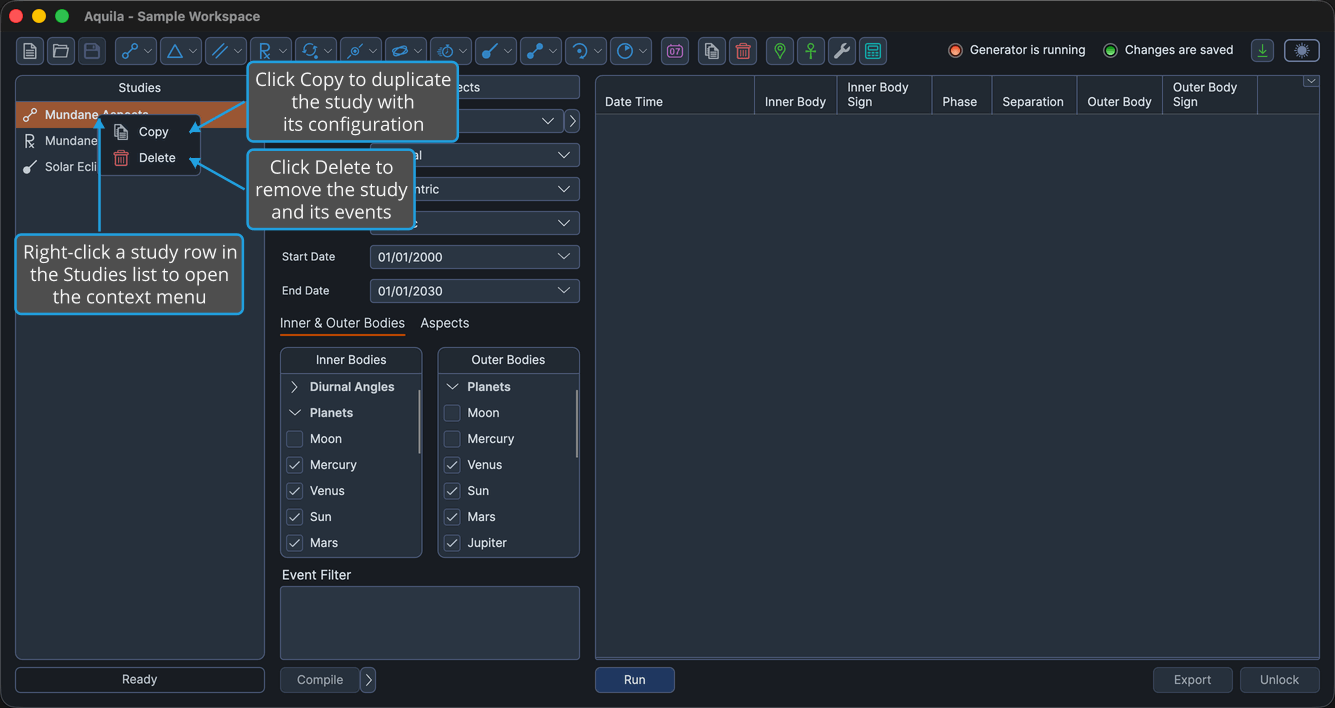The image size is (1335, 708).
Task: Click the Run button
Action: [x=635, y=680]
